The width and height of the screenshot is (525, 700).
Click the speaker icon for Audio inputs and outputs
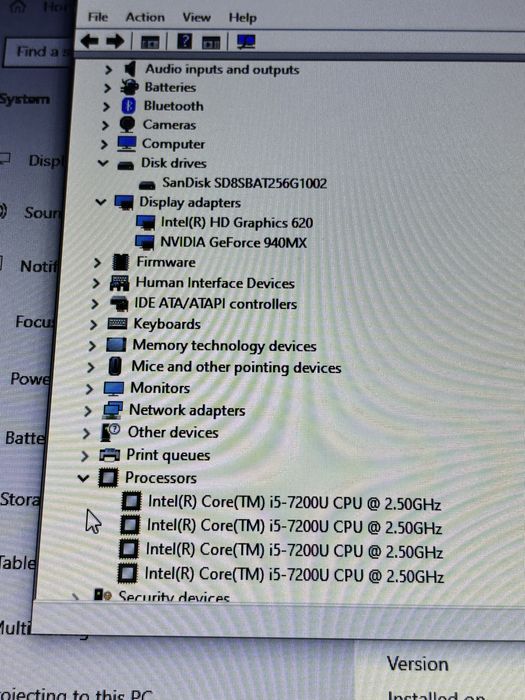pos(129,69)
